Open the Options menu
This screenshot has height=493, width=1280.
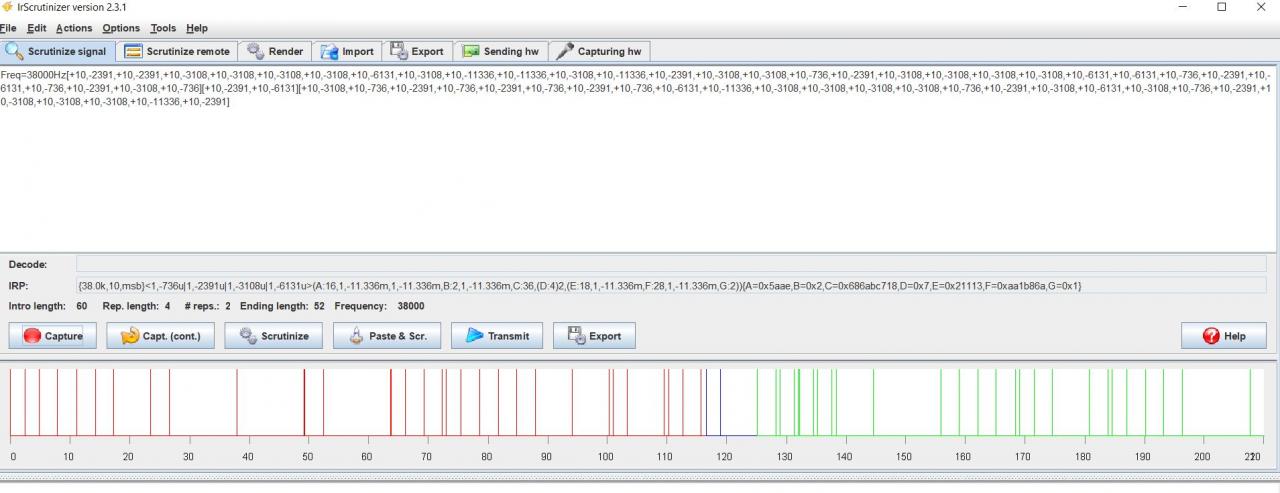pyautogui.click(x=121, y=28)
